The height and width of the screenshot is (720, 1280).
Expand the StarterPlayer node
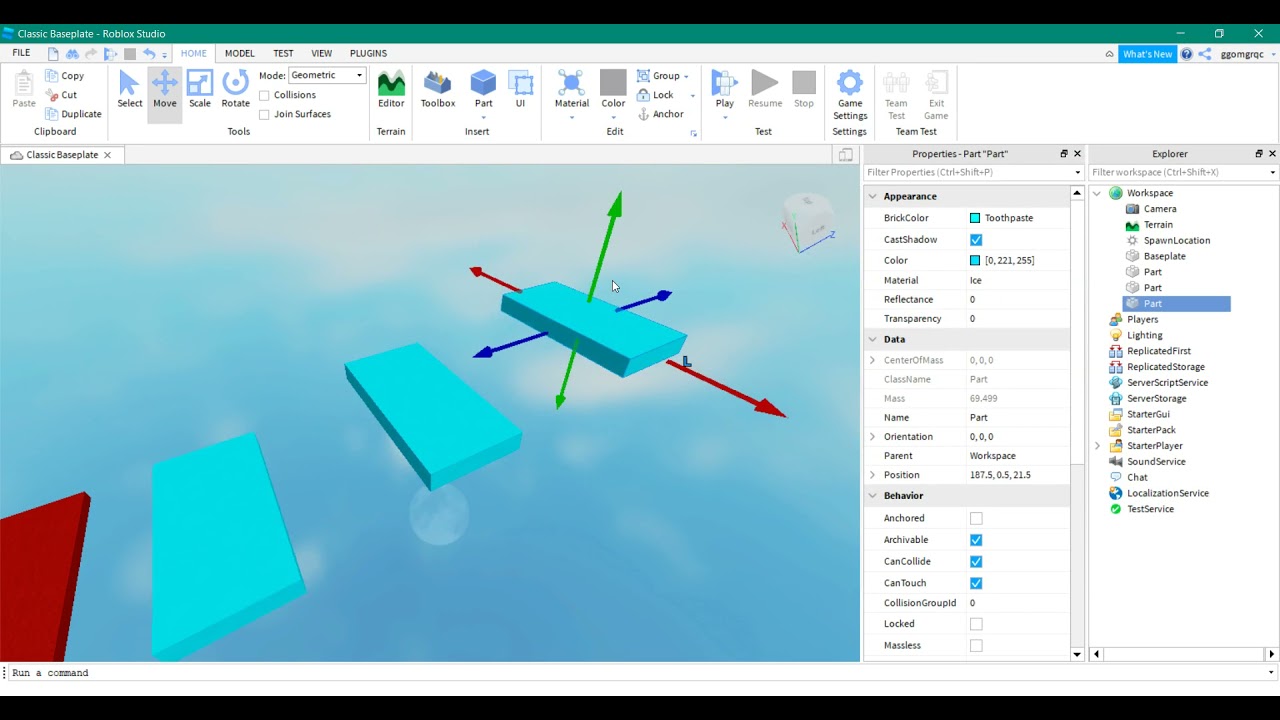[1097, 446]
